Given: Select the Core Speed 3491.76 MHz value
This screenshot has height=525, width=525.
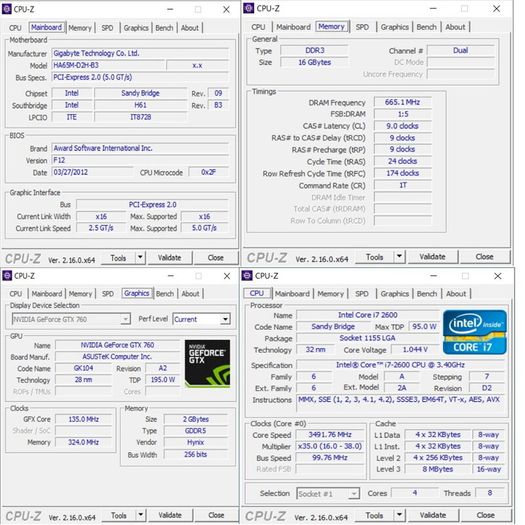Looking at the screenshot, I should click(330, 435).
